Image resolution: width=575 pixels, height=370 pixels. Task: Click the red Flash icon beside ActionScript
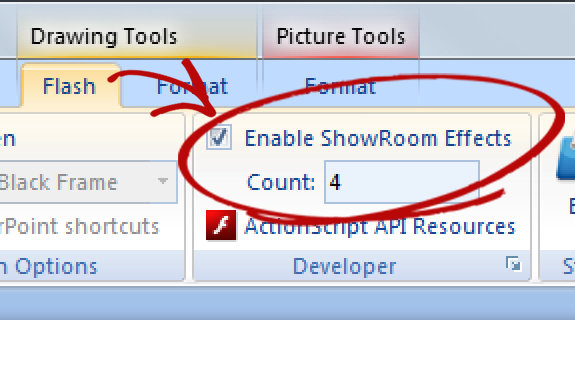click(x=221, y=225)
